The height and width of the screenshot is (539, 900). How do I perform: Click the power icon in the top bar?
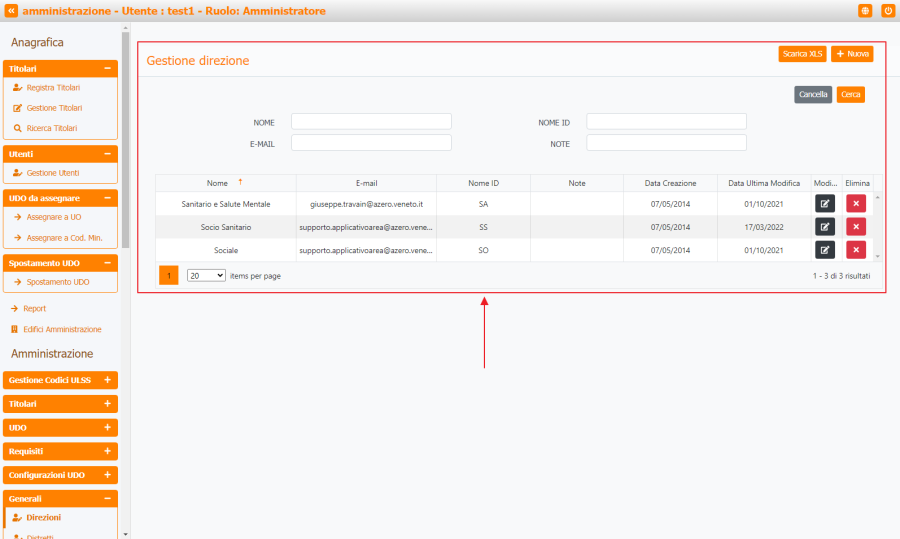point(887,10)
